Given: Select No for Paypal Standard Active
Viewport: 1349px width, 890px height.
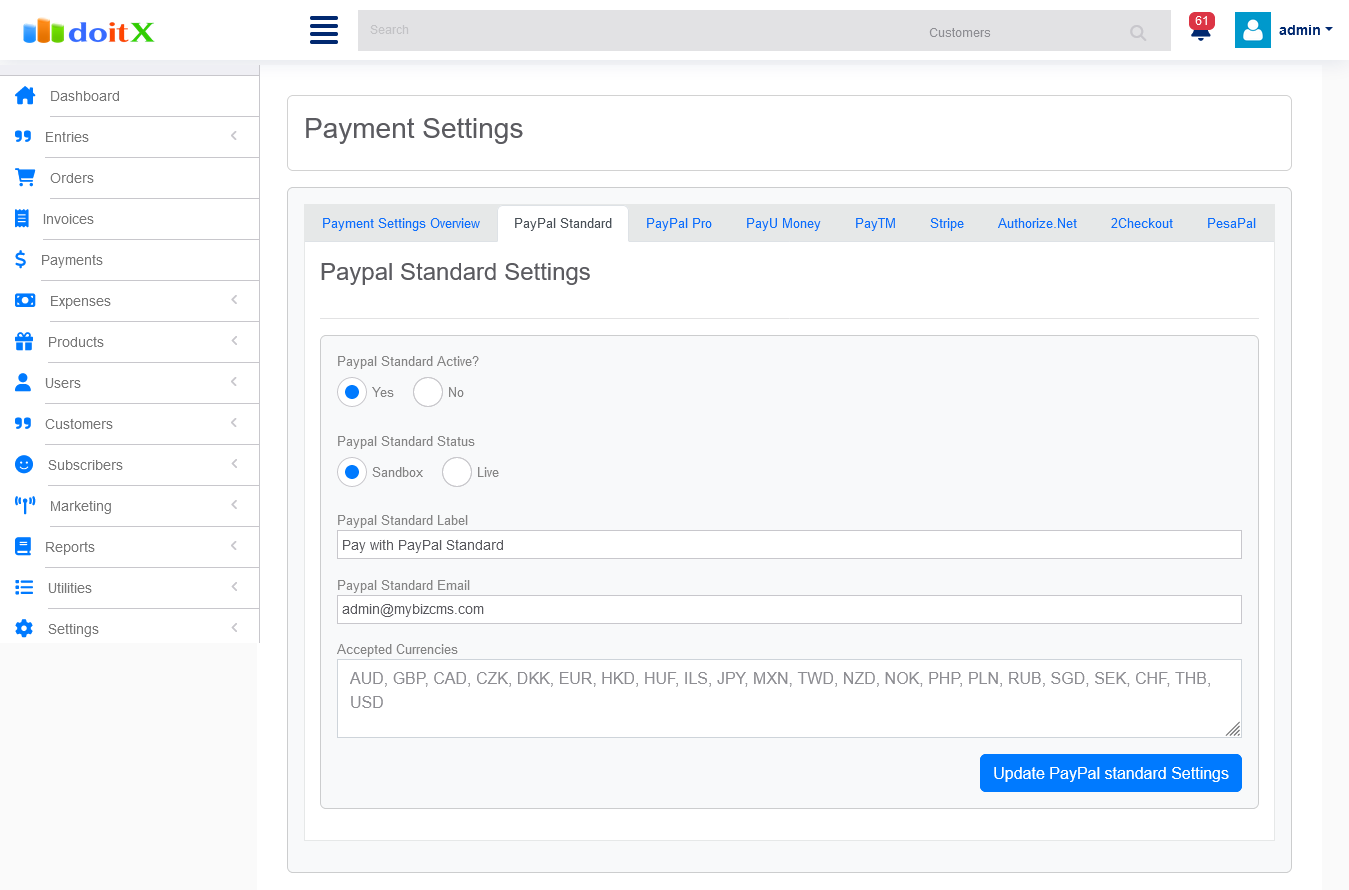Looking at the screenshot, I should pyautogui.click(x=428, y=392).
